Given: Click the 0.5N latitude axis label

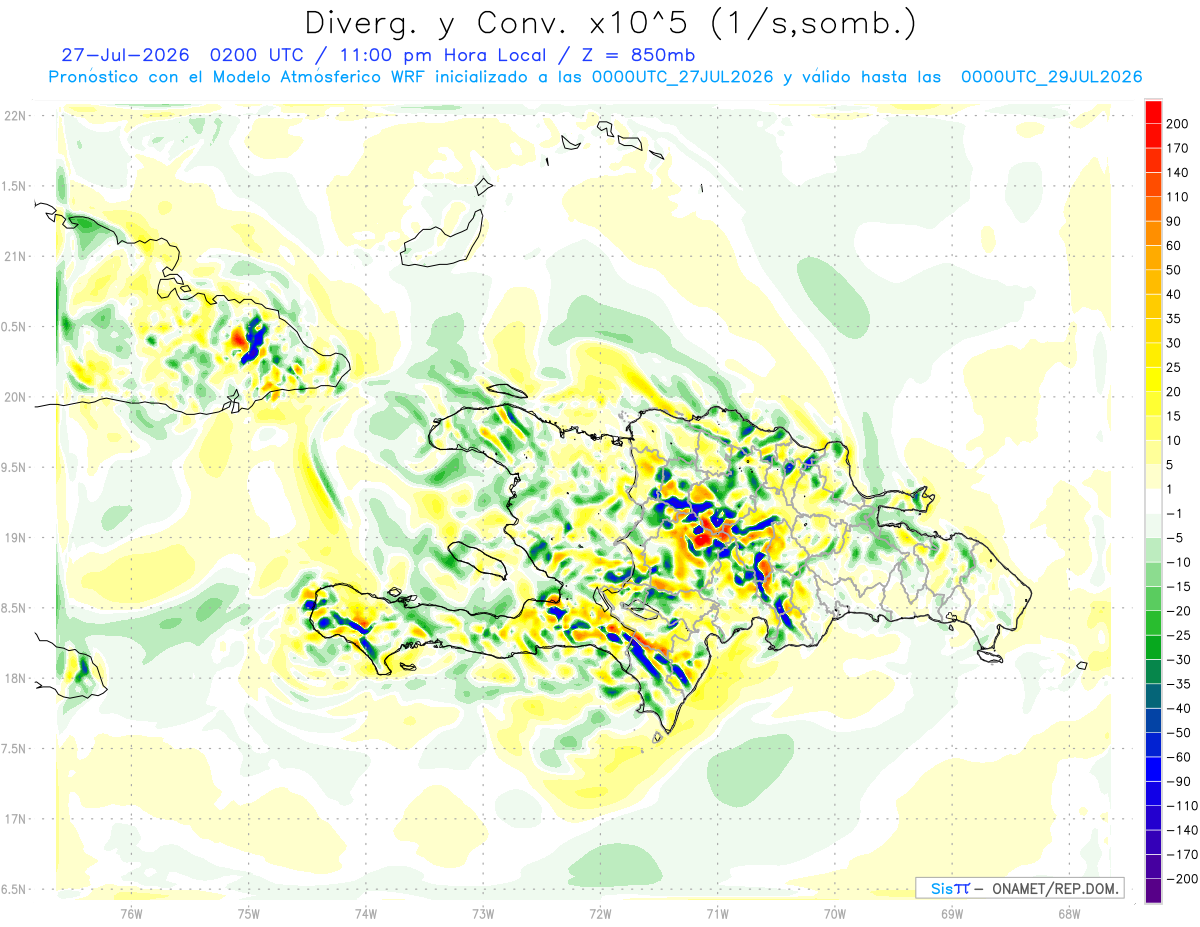Looking at the screenshot, I should tap(15, 327).
